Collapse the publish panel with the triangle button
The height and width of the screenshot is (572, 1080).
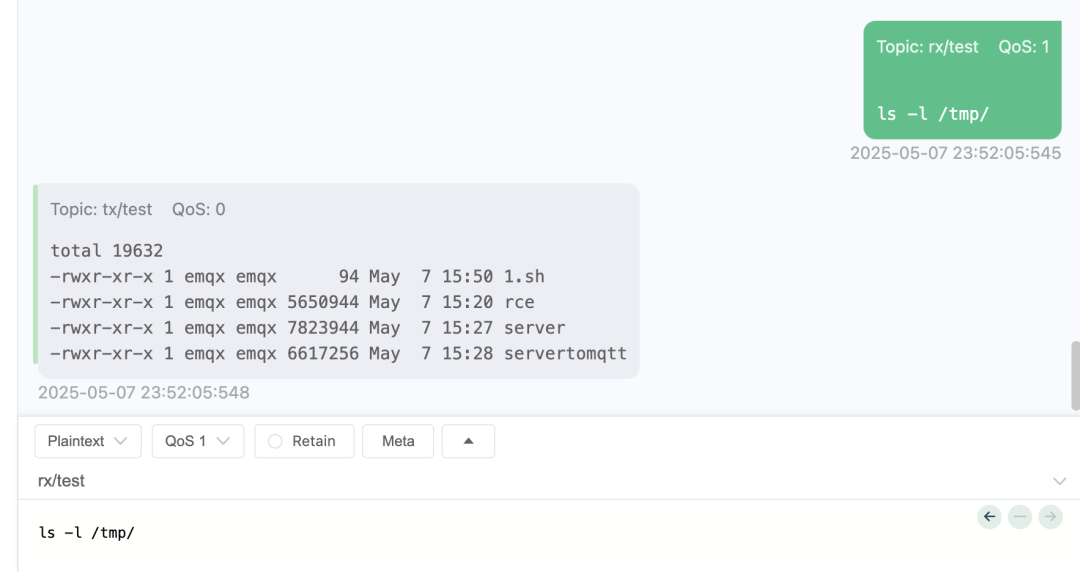(x=468, y=441)
